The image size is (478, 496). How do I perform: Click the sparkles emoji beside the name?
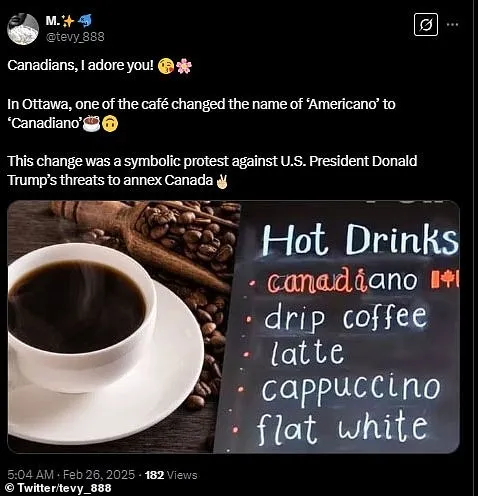point(68,21)
